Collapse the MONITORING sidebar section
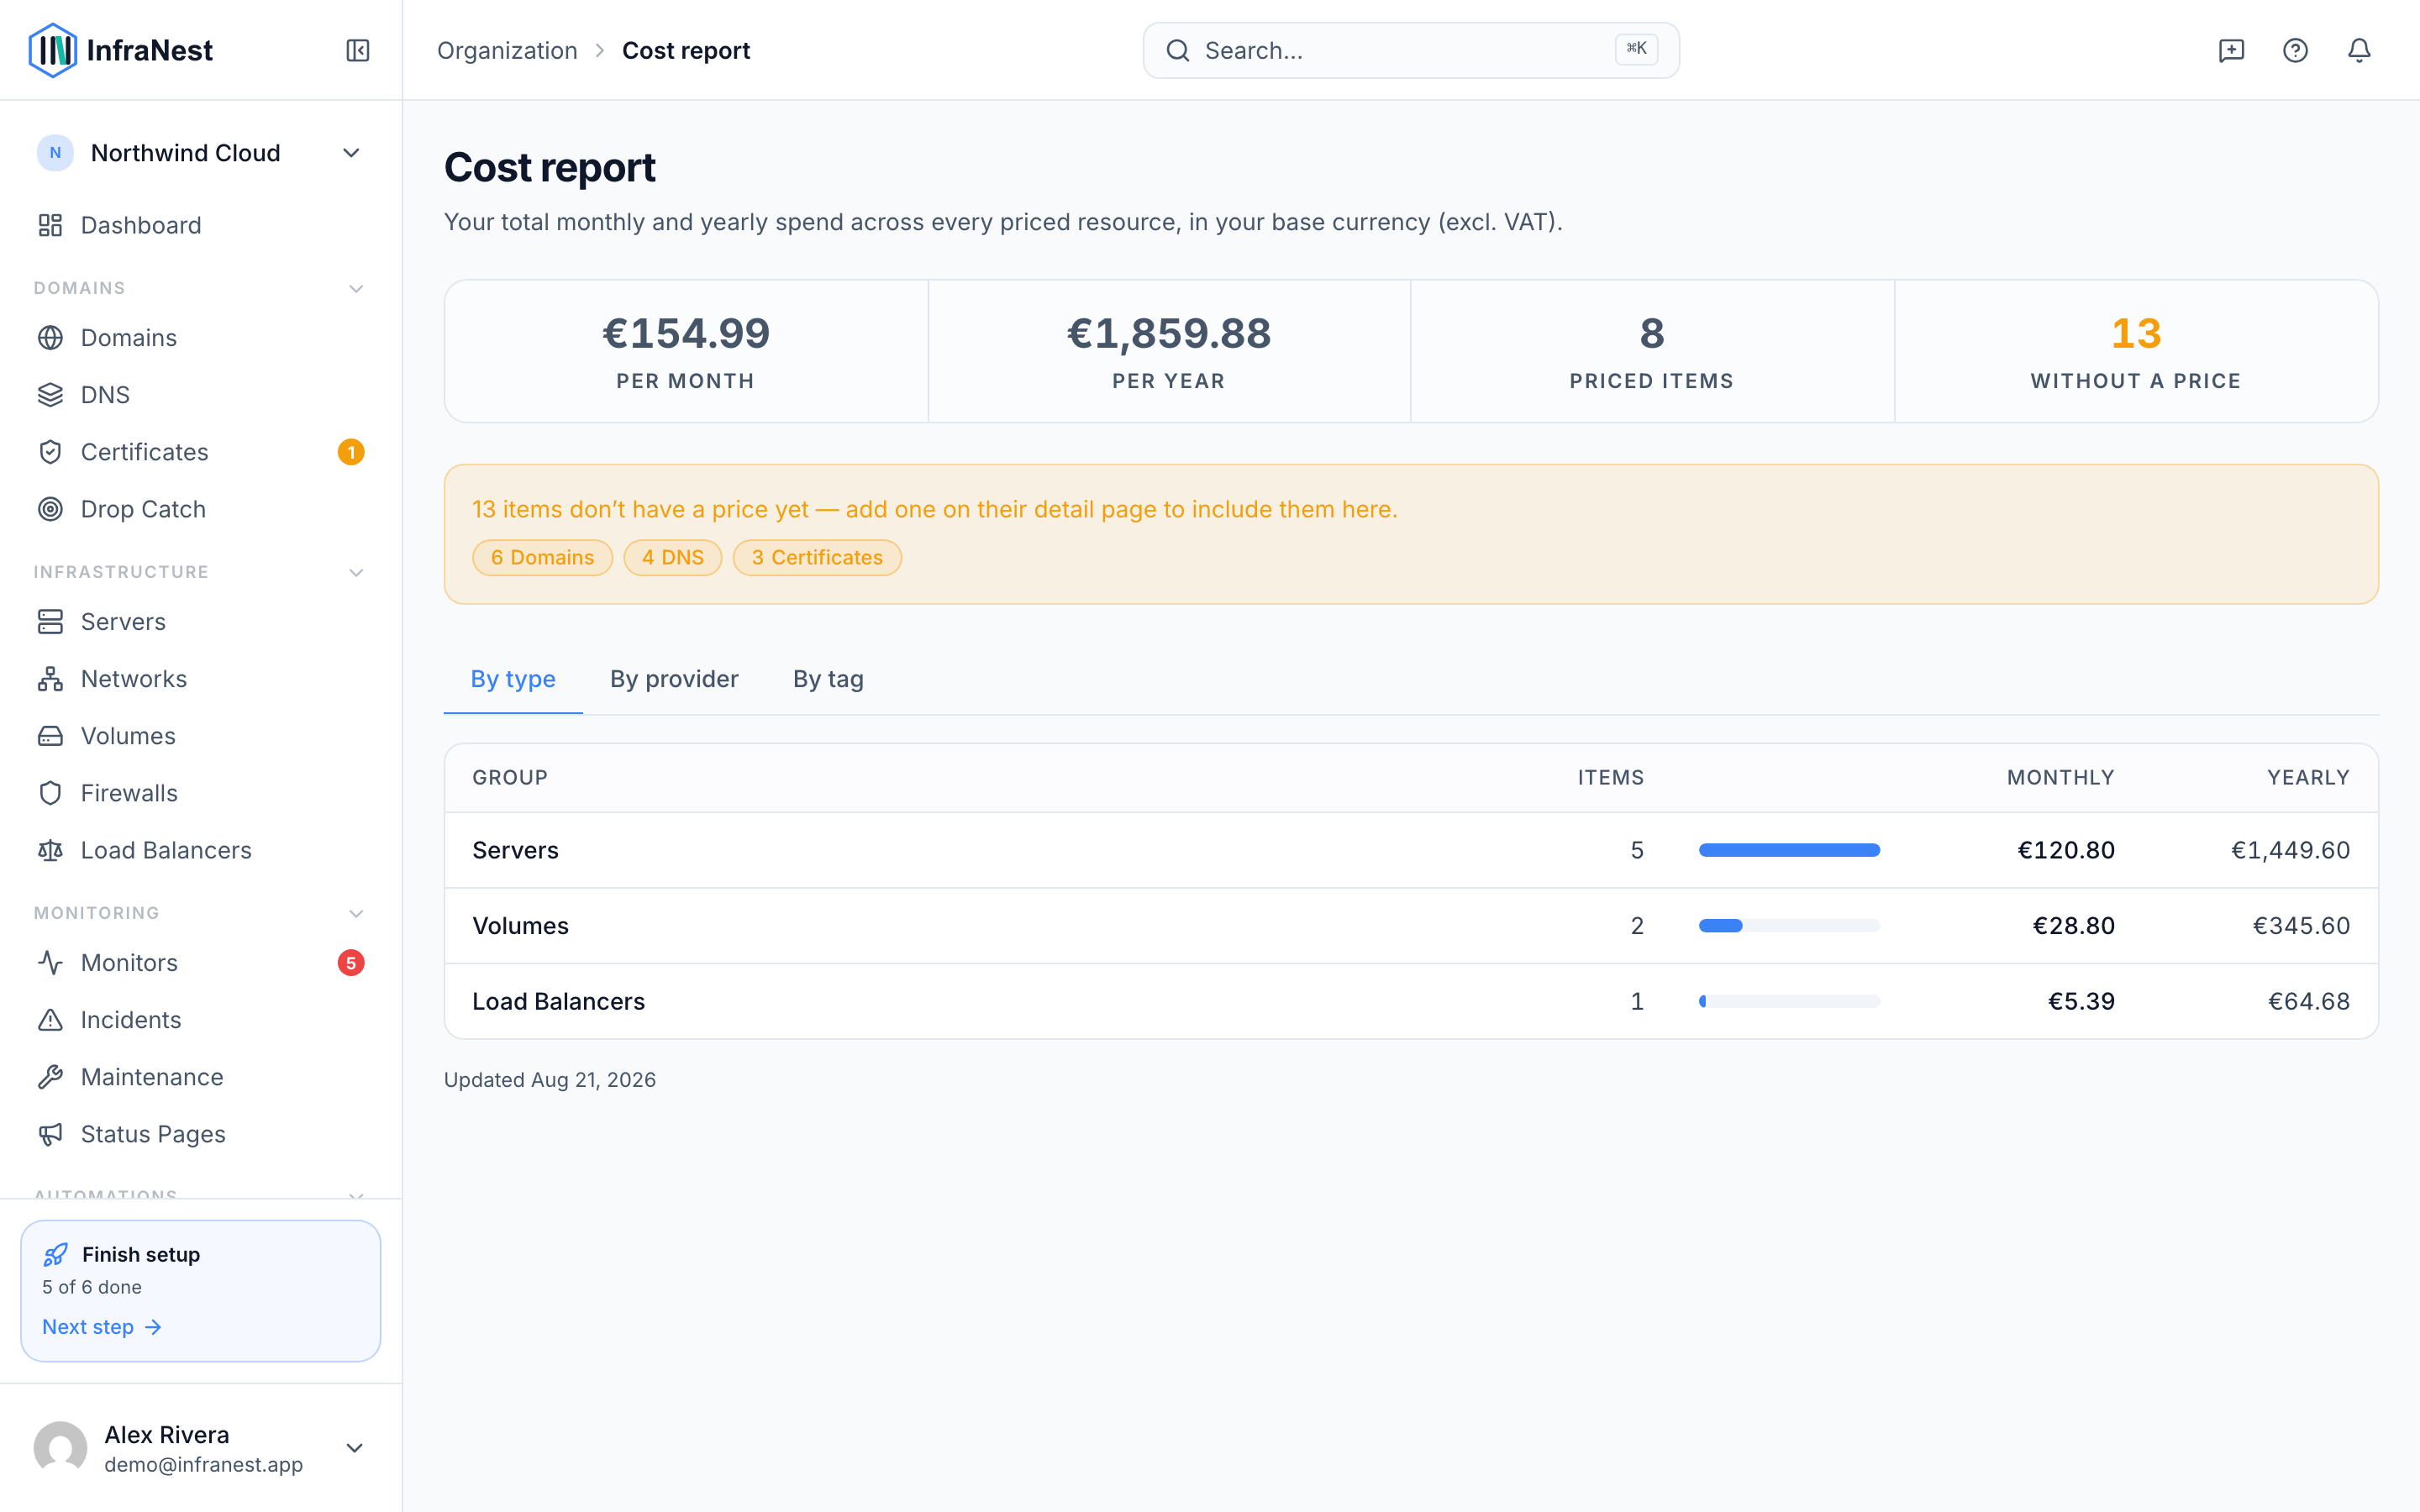This screenshot has height=1512, width=2420. [x=355, y=913]
